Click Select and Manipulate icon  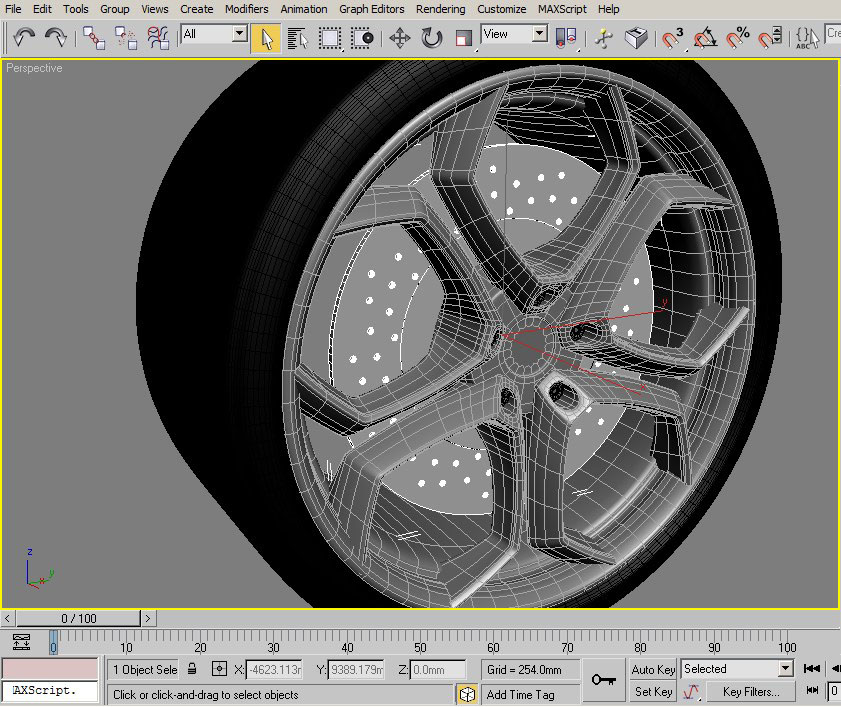coord(604,38)
